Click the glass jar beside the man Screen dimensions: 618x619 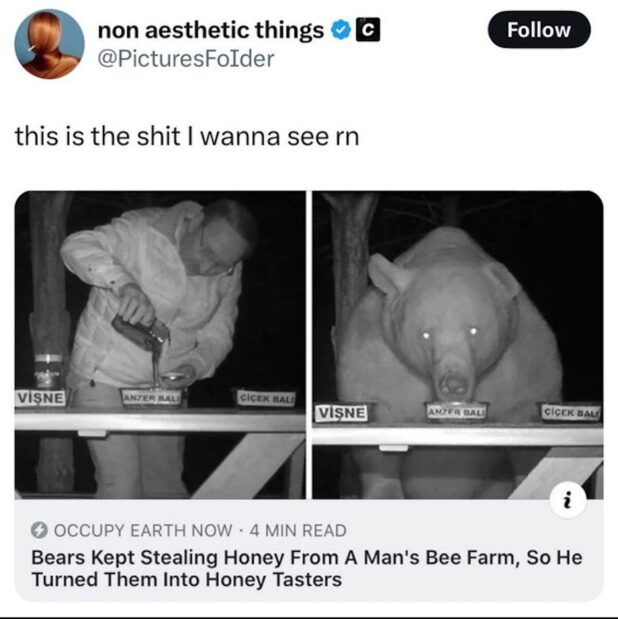coord(47,370)
